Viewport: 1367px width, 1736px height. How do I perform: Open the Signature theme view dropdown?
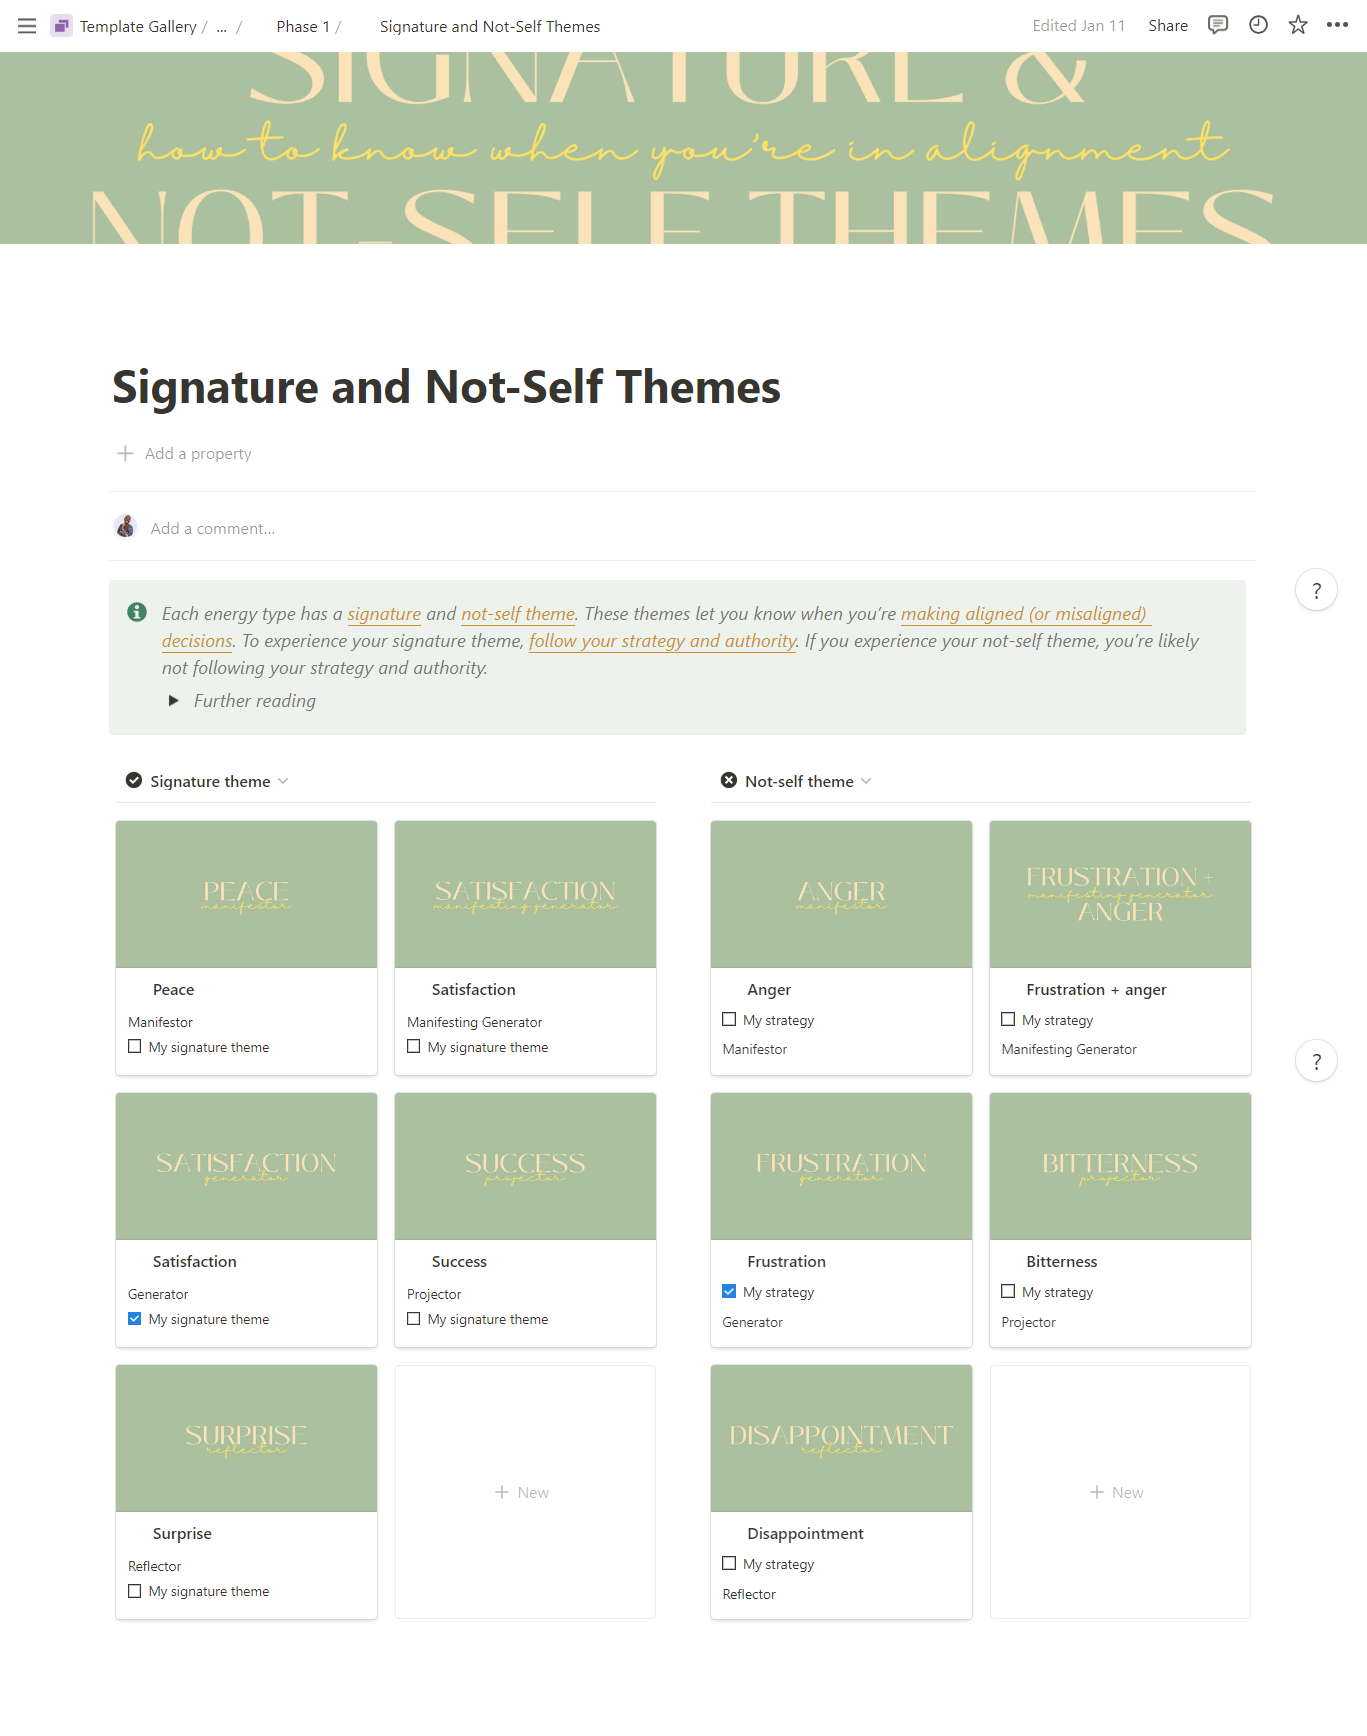point(283,781)
